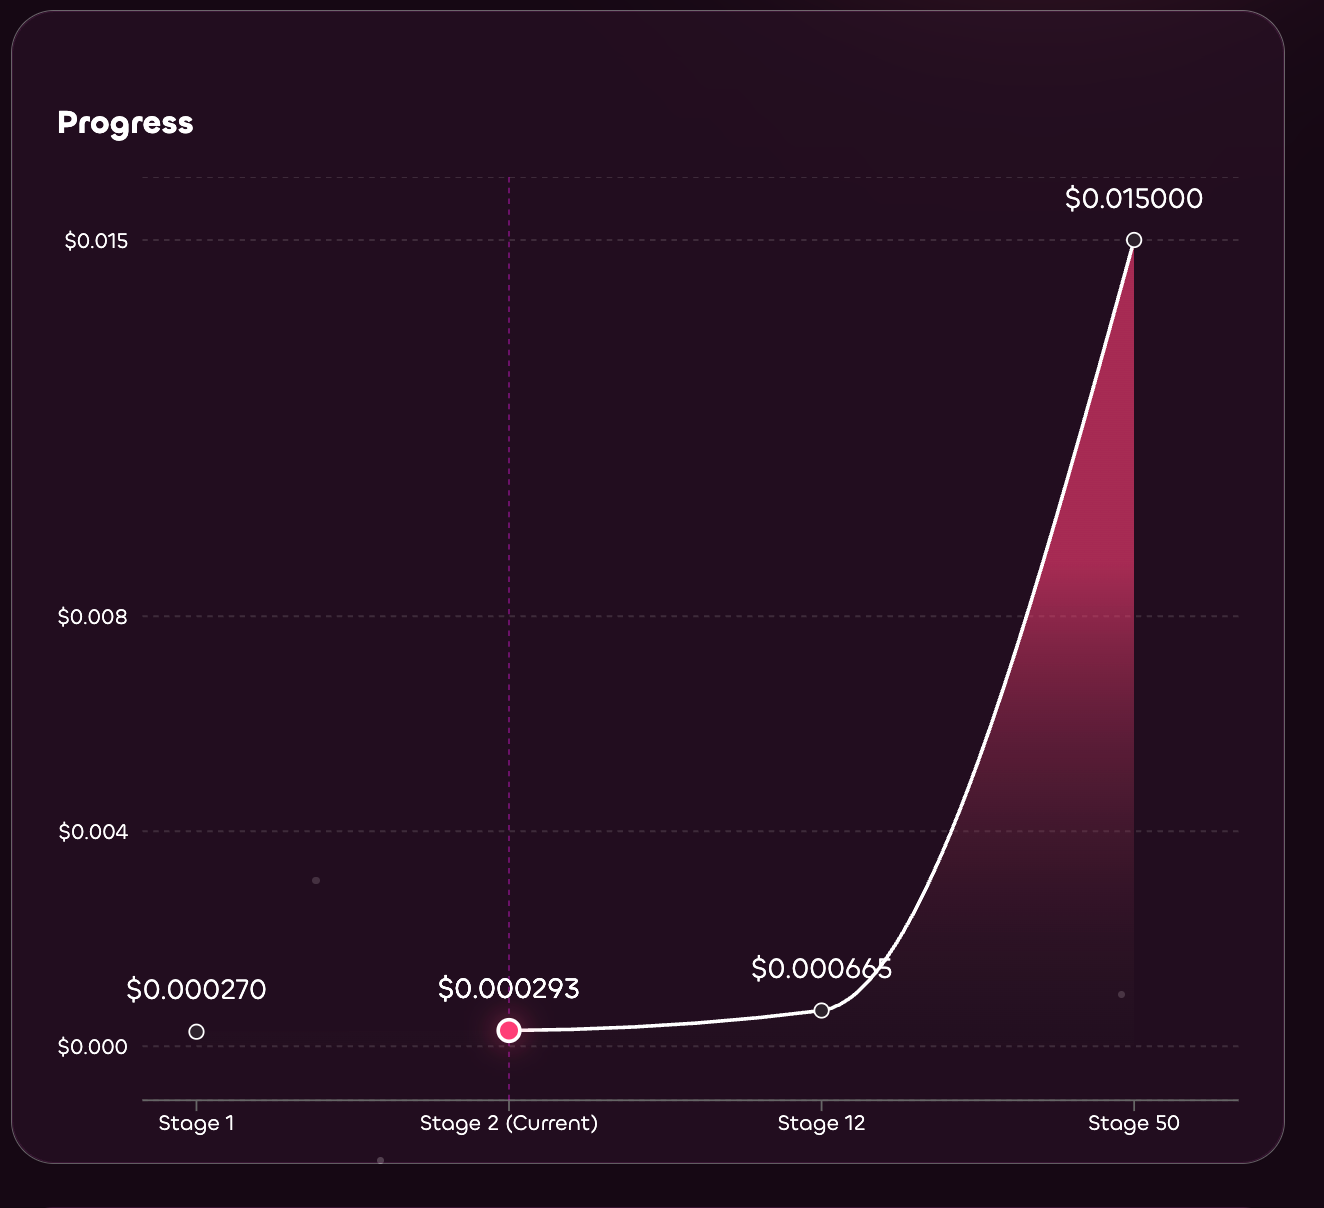The image size is (1324, 1208).
Task: Click the Progress heading
Action: click(x=126, y=123)
